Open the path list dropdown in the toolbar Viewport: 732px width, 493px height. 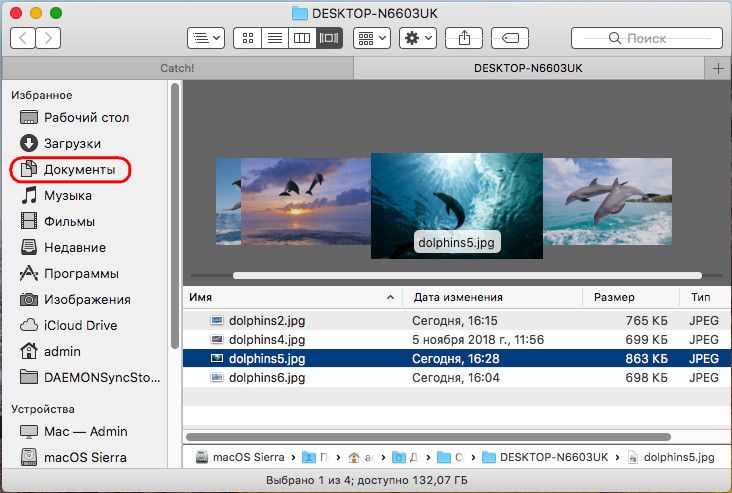(205, 38)
